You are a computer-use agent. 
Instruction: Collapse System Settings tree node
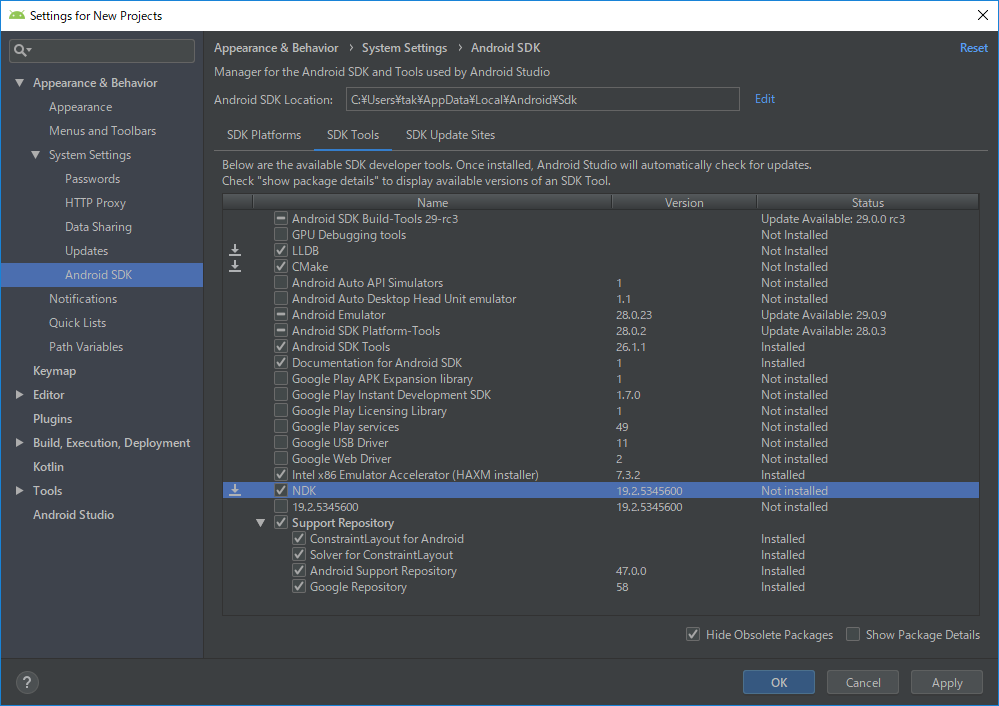pos(36,155)
